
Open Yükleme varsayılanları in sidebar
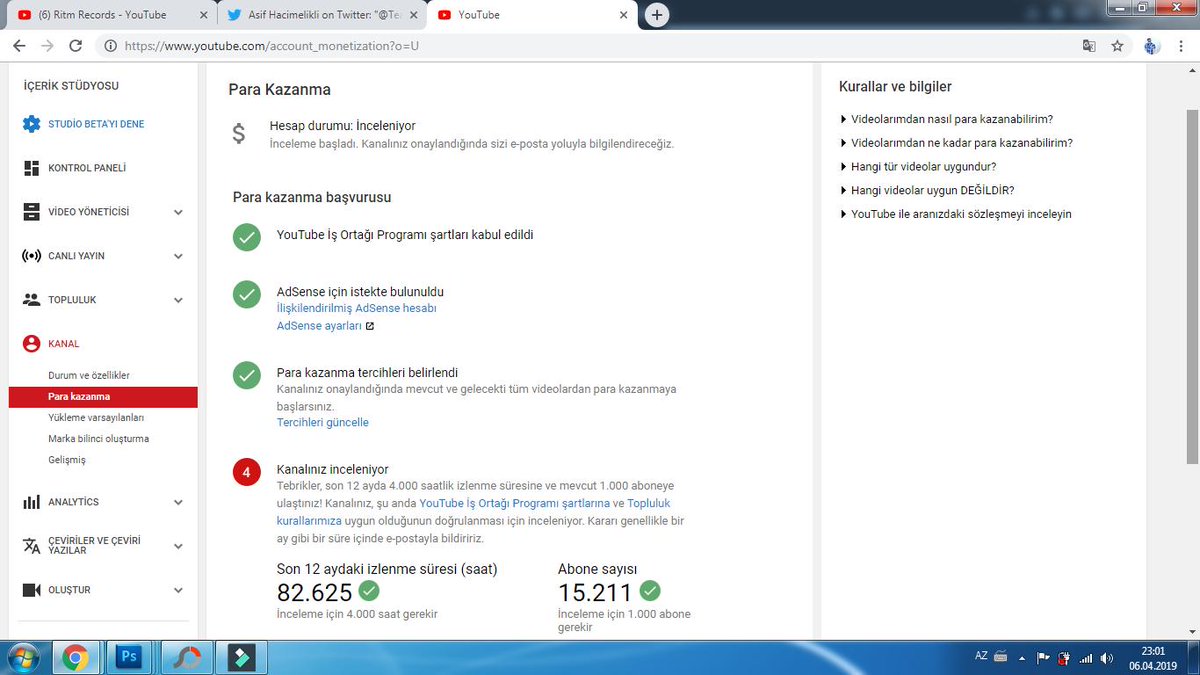click(x=96, y=417)
